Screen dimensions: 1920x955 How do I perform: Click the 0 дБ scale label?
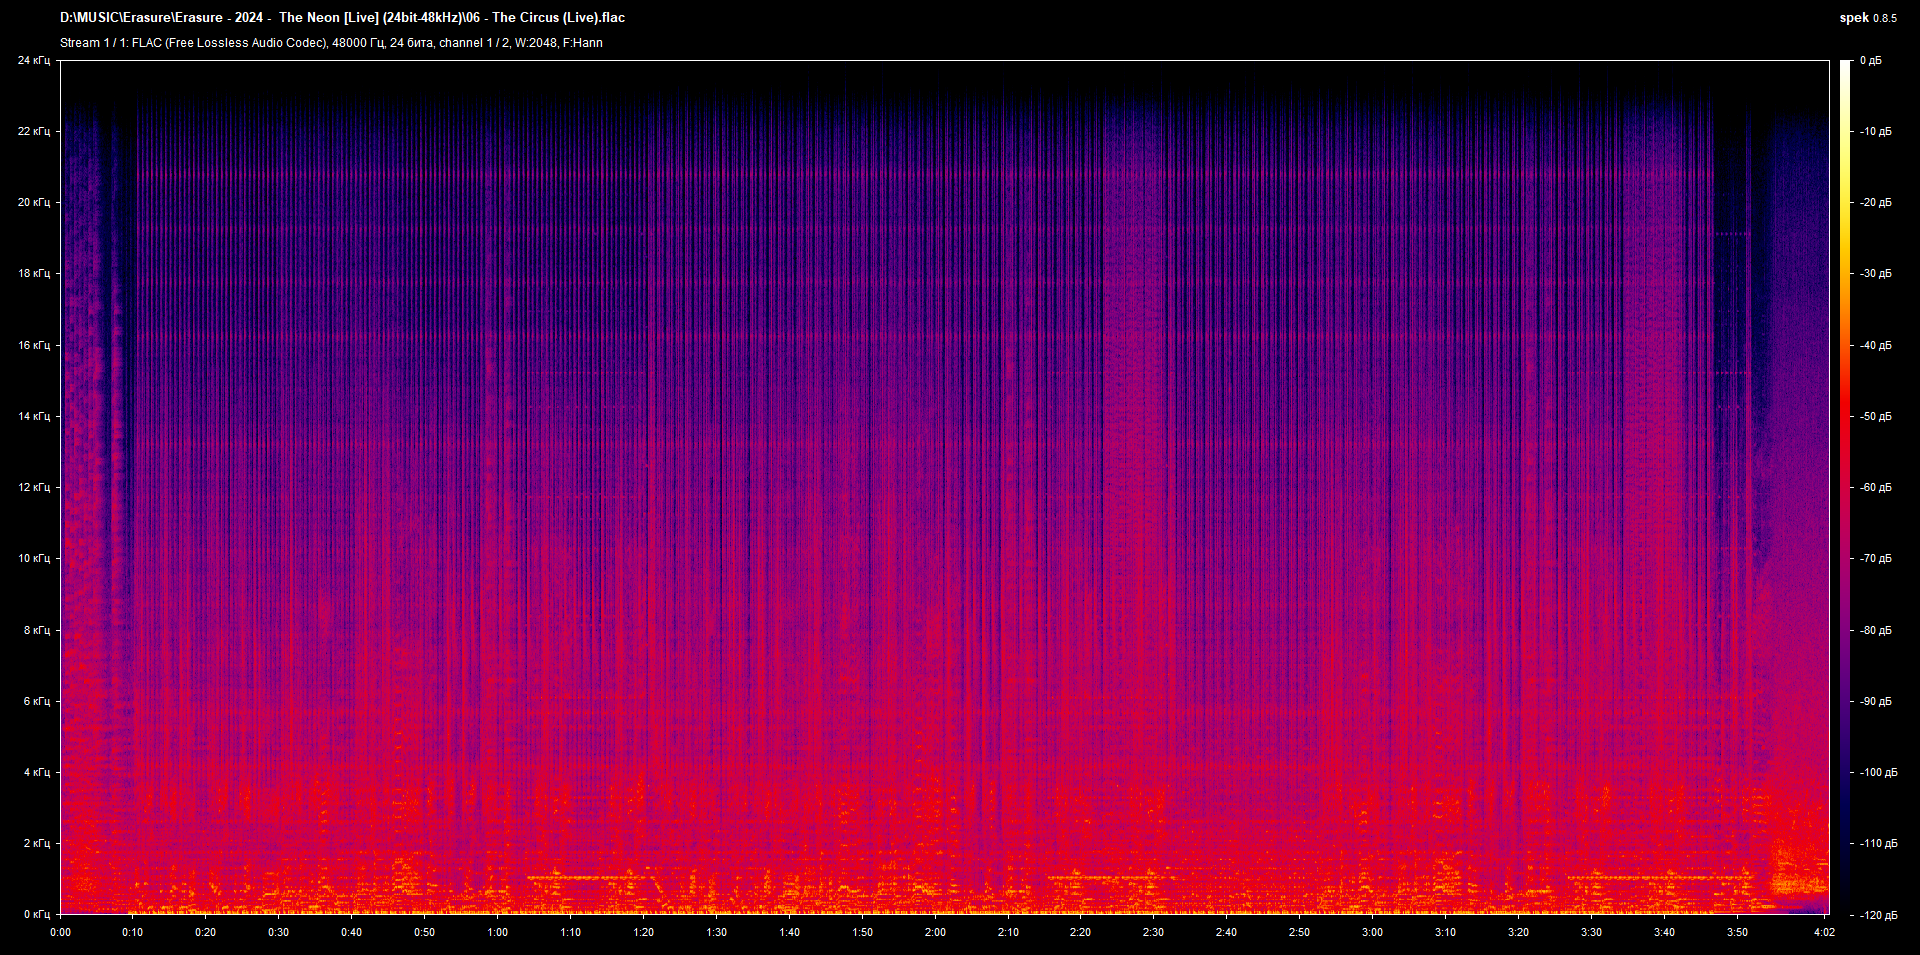click(x=1871, y=61)
